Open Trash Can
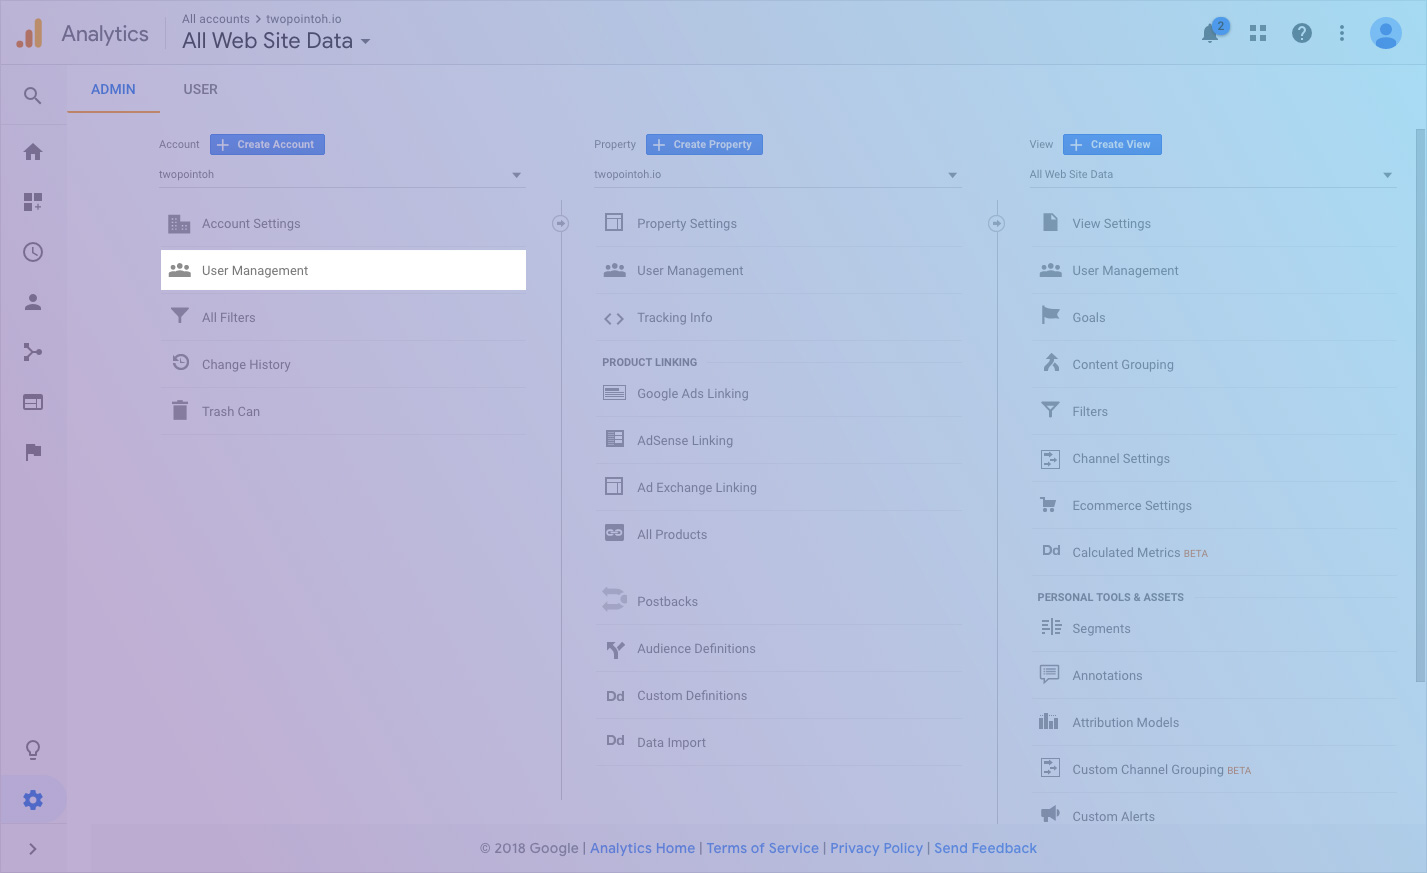This screenshot has width=1427, height=873. [x=343, y=411]
